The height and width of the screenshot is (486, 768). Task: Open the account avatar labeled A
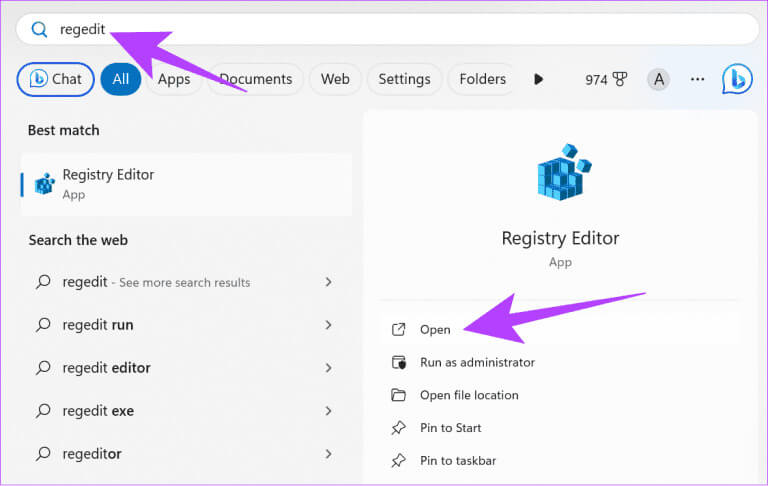click(658, 79)
